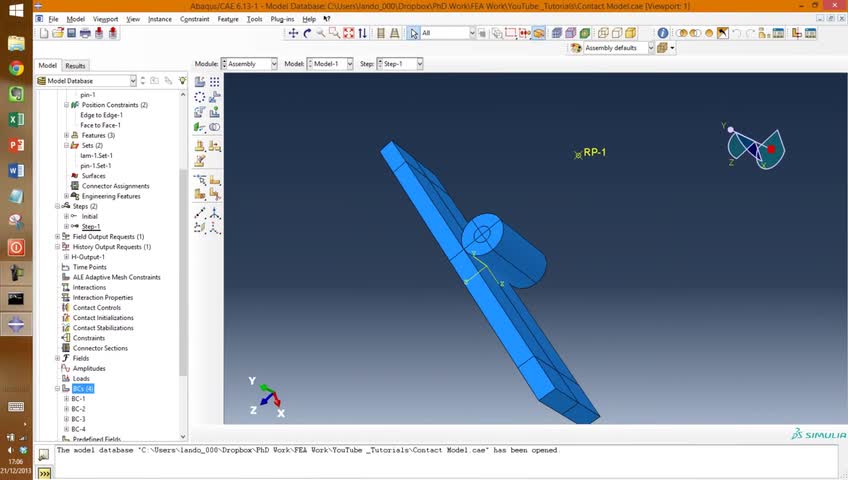
Task: Expand the BC-1 tree node
Action: [67, 399]
